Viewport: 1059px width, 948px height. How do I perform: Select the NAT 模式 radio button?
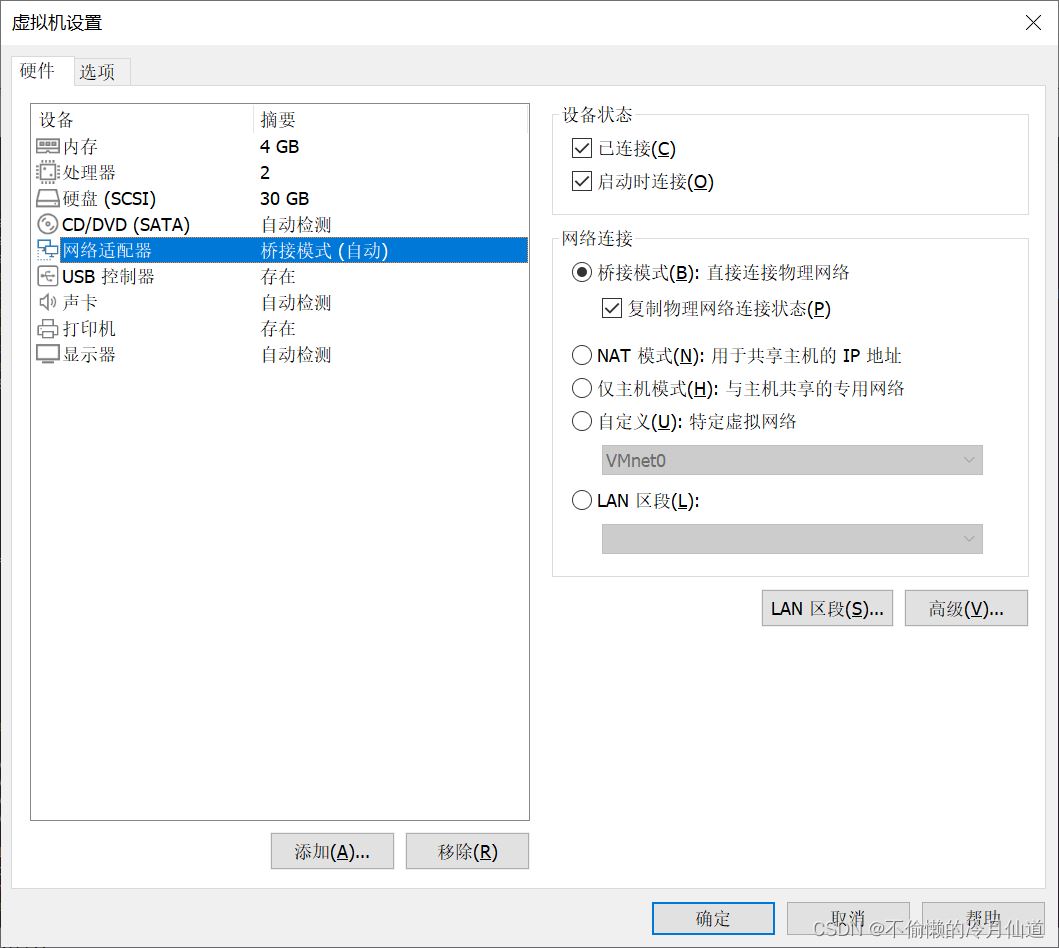pyautogui.click(x=582, y=355)
